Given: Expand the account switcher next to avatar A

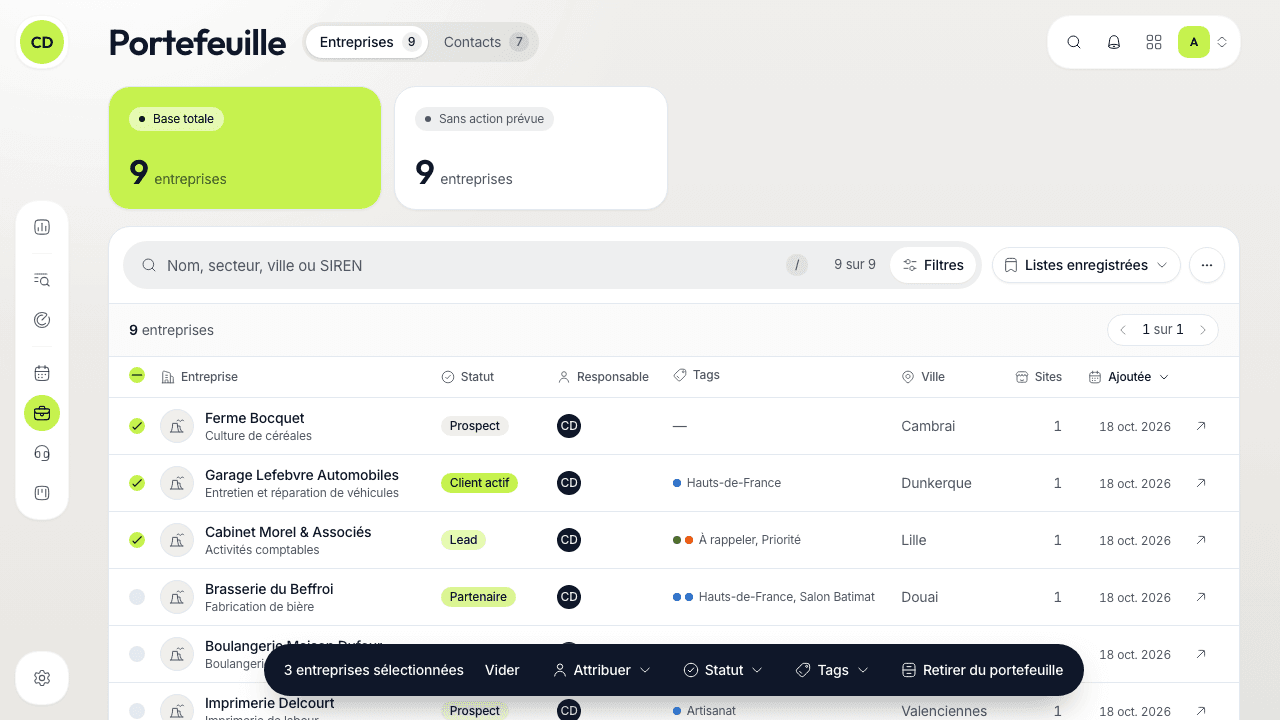Looking at the screenshot, I should [x=1222, y=42].
